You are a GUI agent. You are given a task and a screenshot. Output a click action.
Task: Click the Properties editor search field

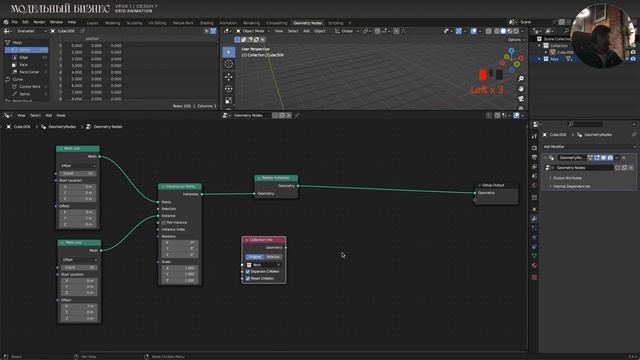[584, 124]
